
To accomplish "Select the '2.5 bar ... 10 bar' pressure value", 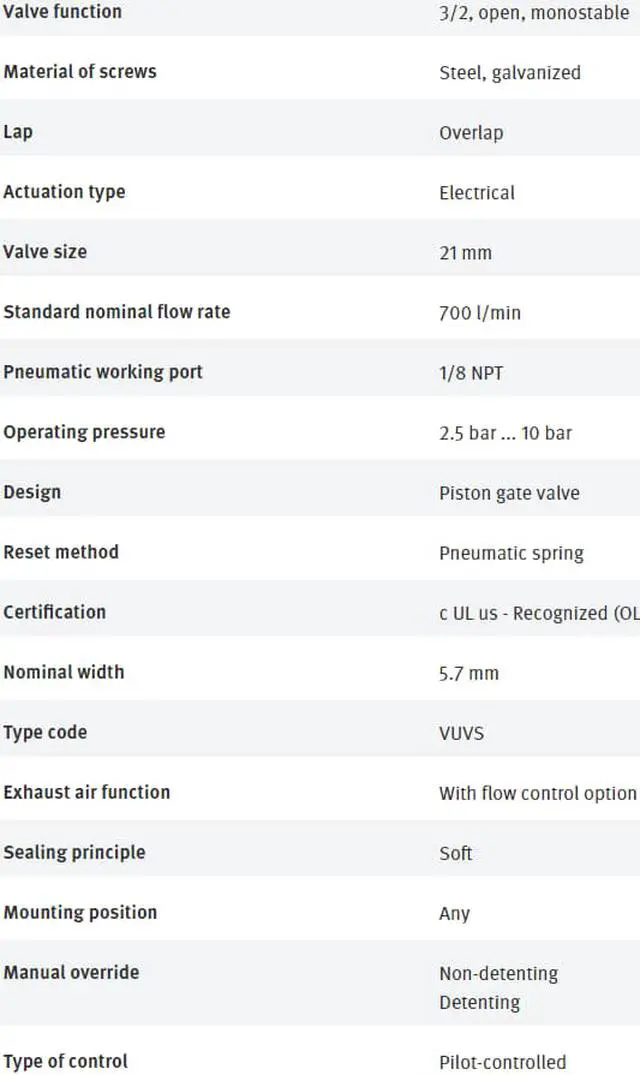I will 506,433.
